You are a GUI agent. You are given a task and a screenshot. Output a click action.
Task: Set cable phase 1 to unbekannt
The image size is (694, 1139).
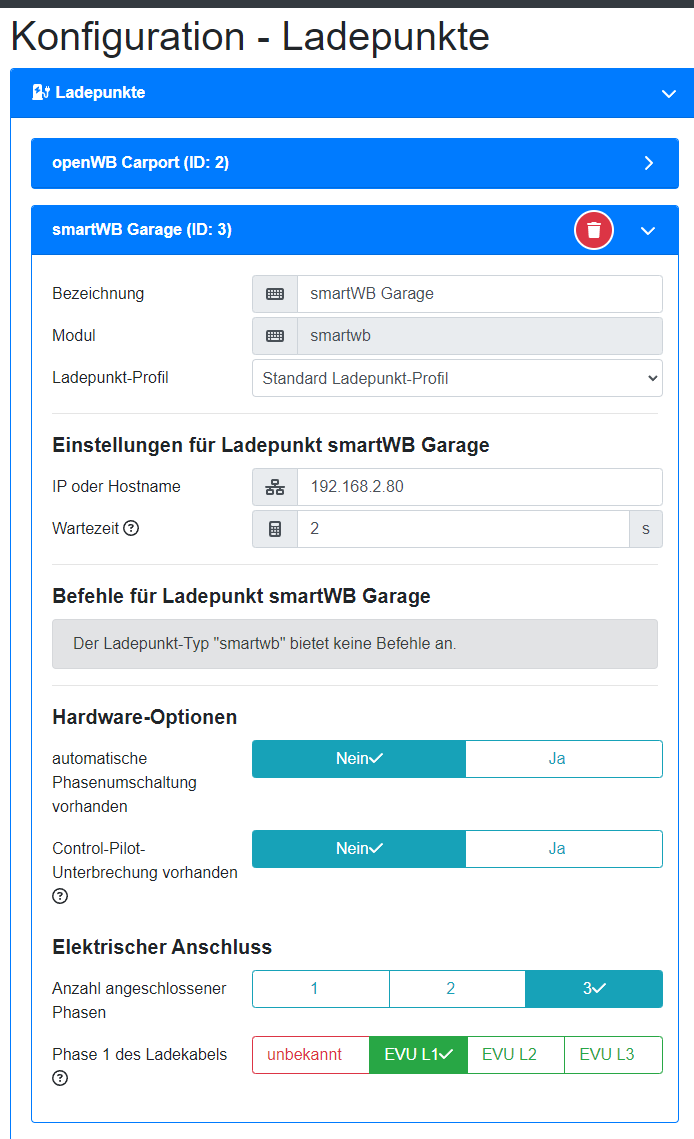(x=311, y=1055)
